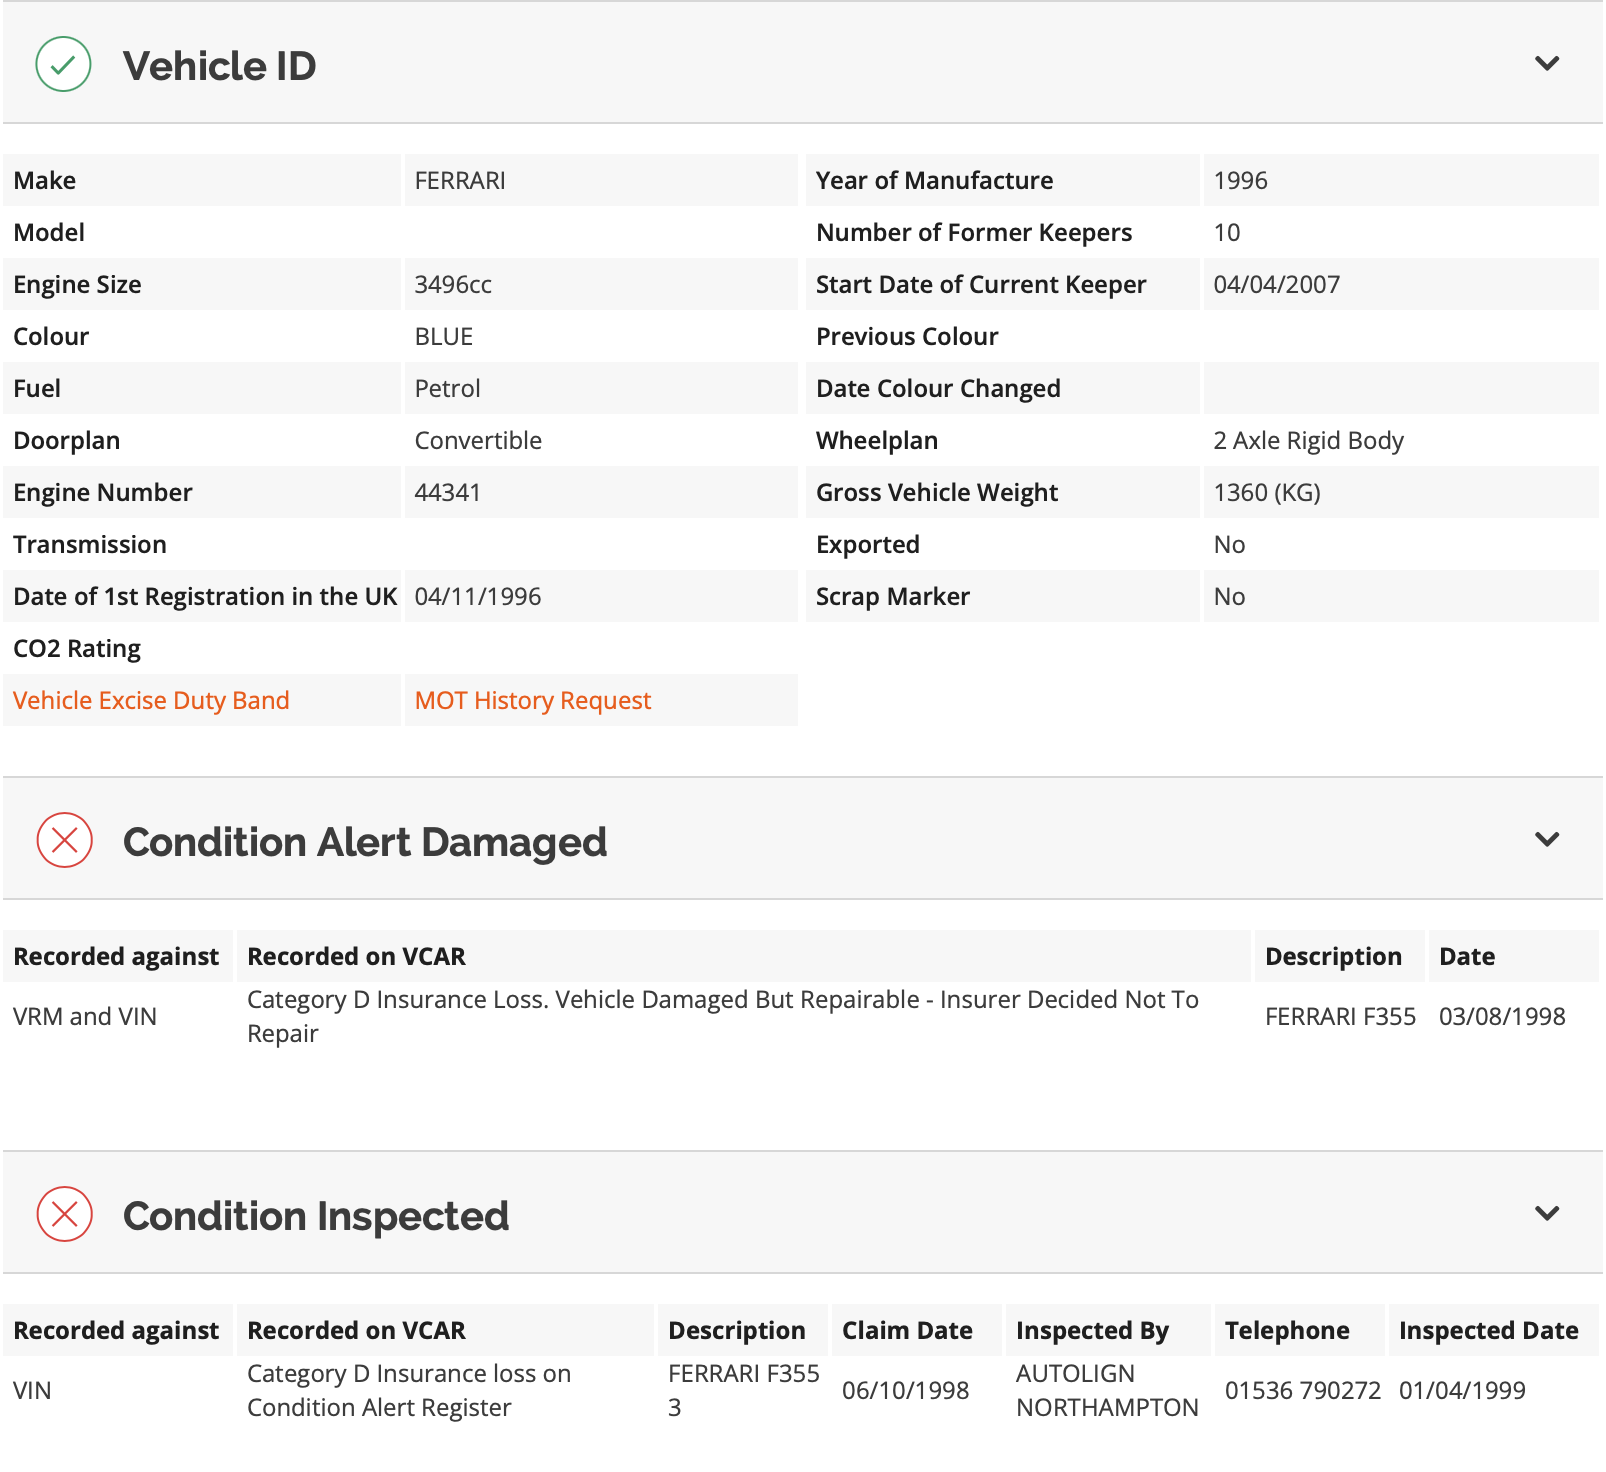Select the Category D Insurance Loss description text
1606x1472 pixels.
coord(723,1017)
